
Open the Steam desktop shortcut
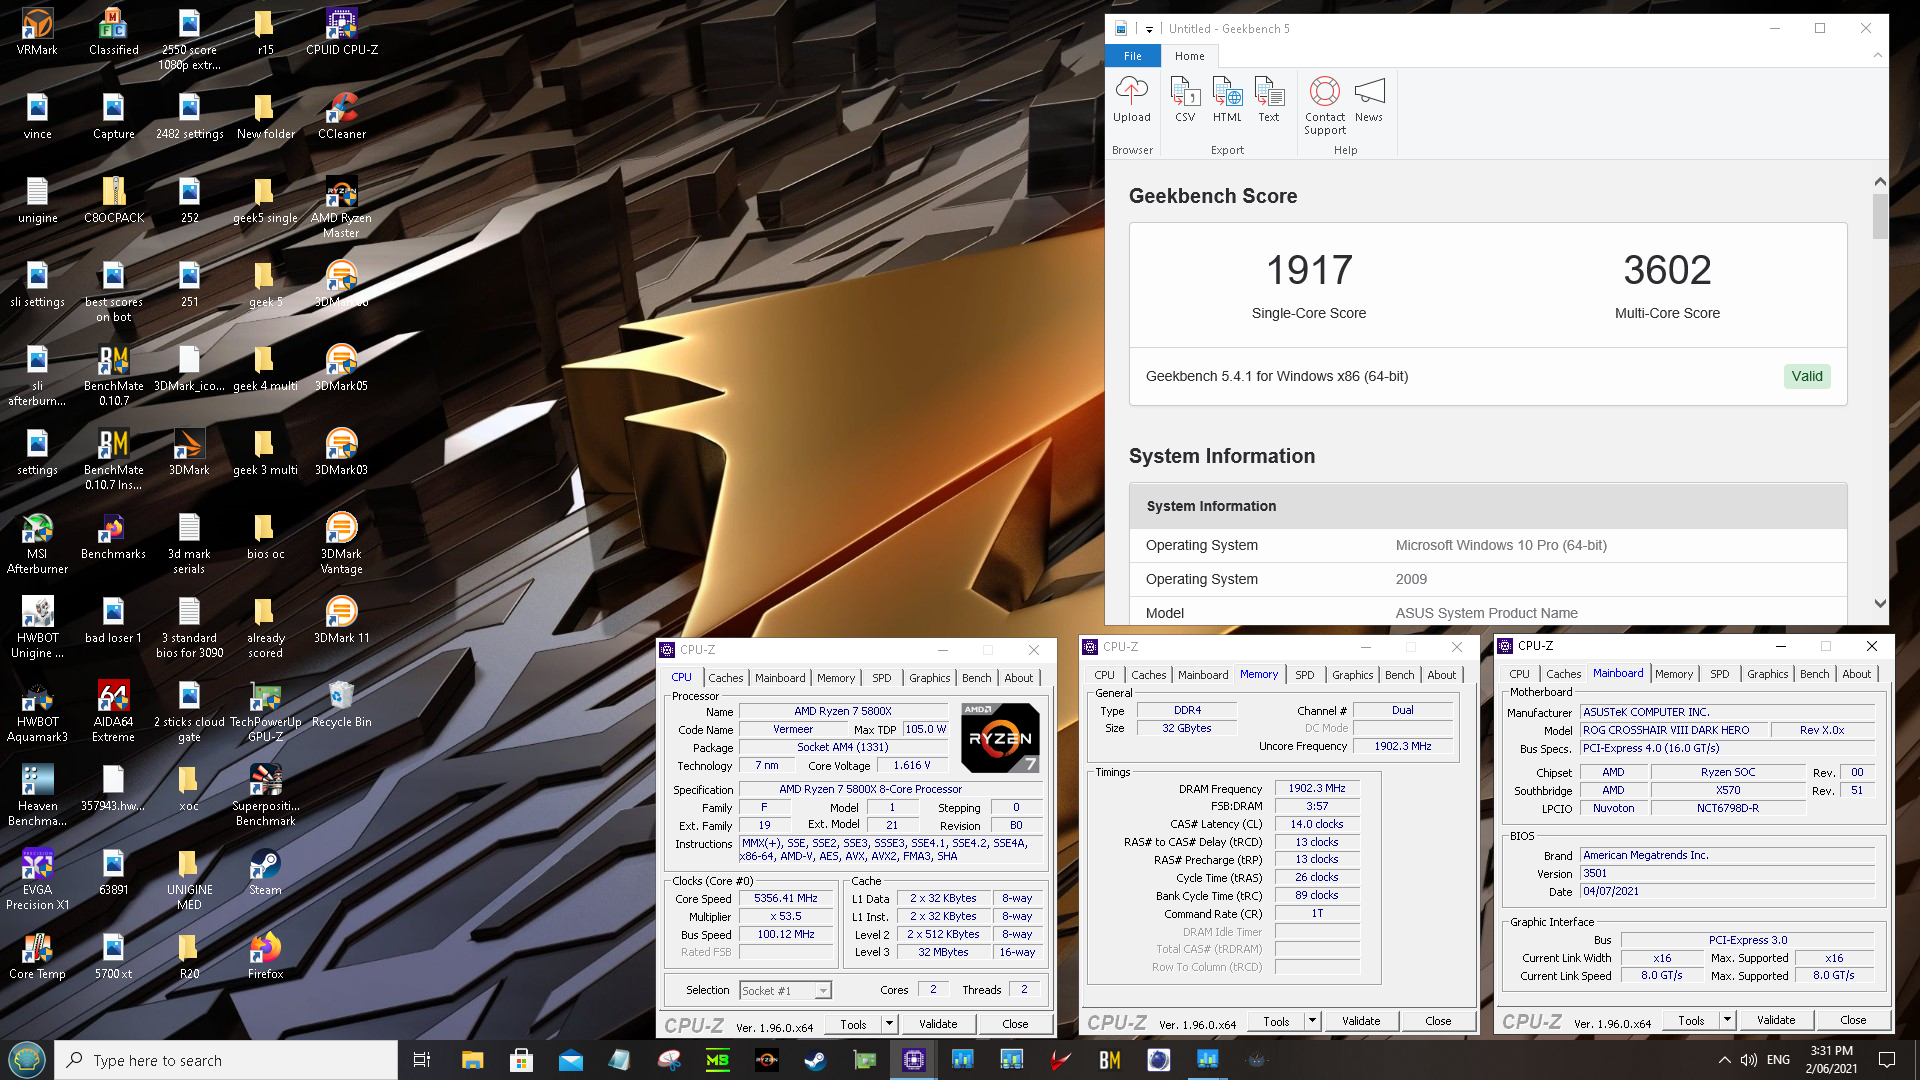point(266,872)
